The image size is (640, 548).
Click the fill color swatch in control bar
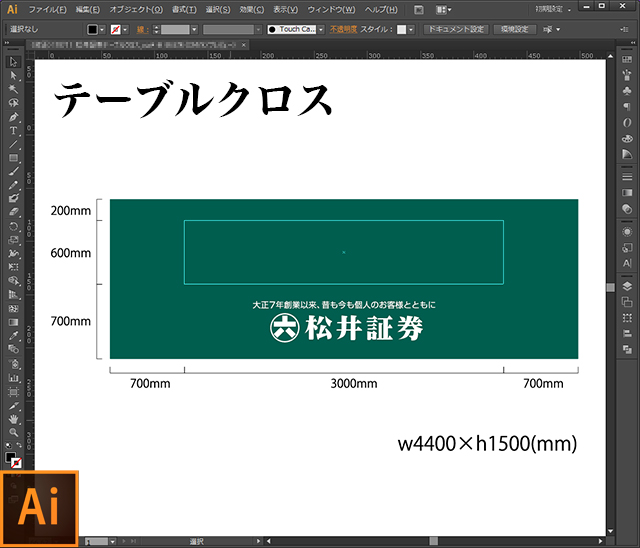tap(93, 29)
